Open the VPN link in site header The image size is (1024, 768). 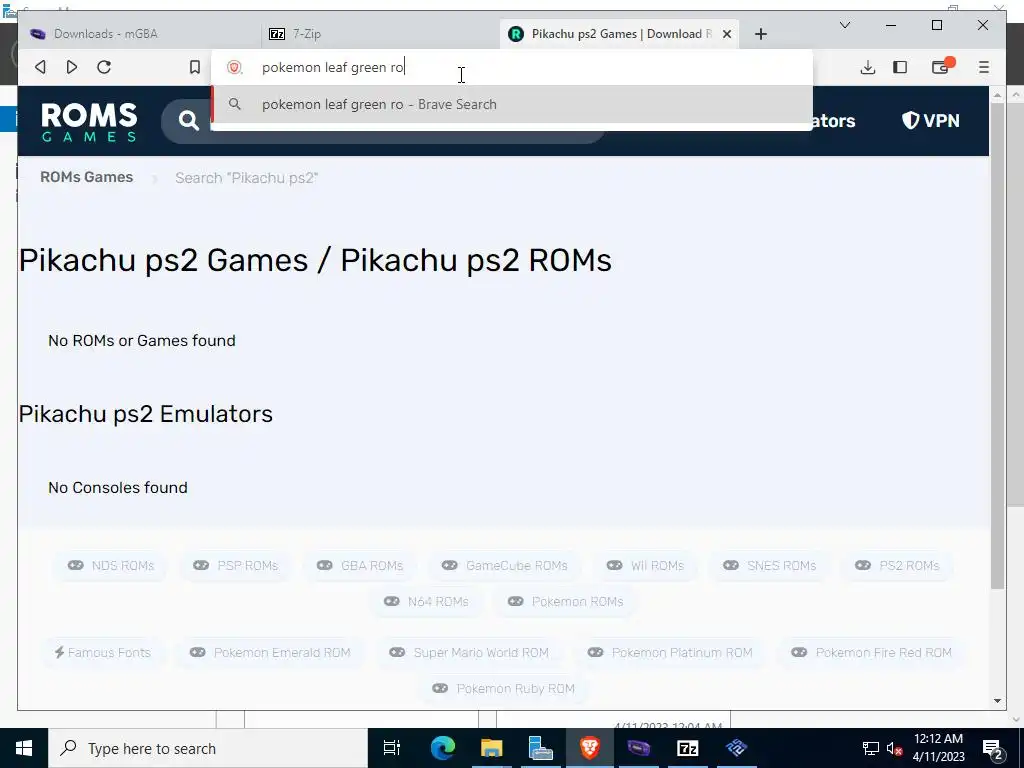click(931, 120)
